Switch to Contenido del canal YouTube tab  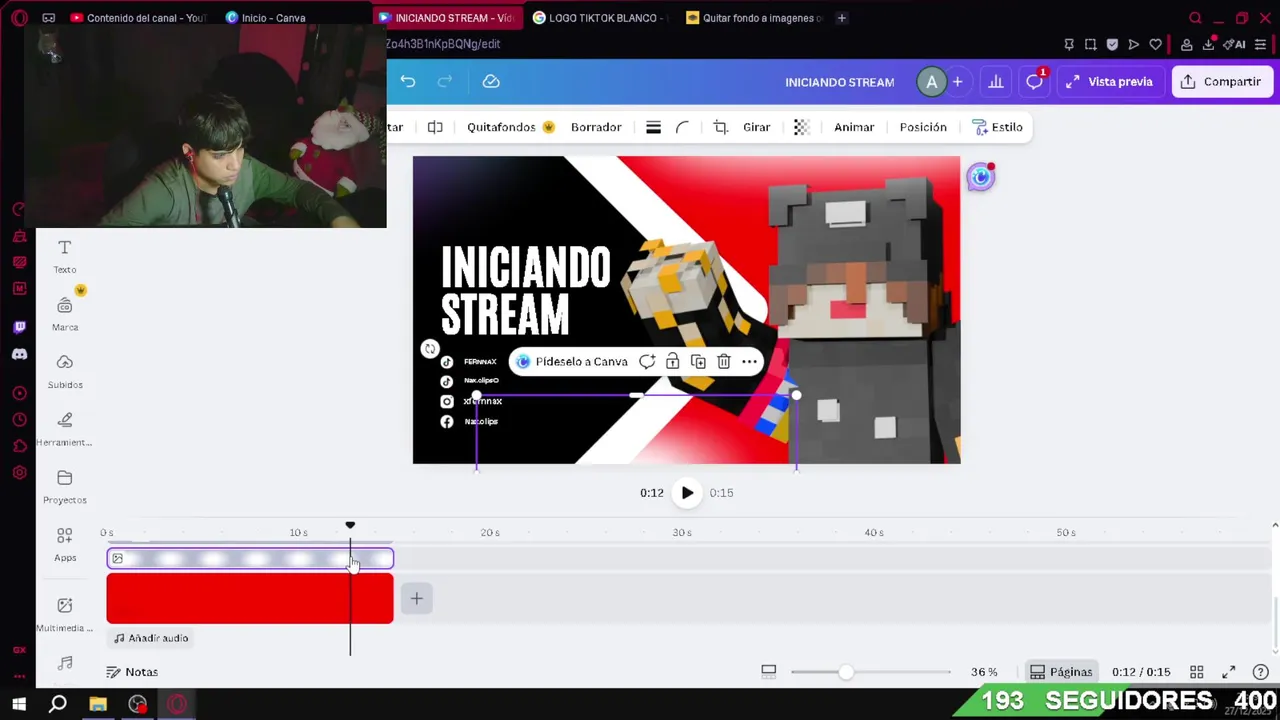pyautogui.click(x=137, y=18)
